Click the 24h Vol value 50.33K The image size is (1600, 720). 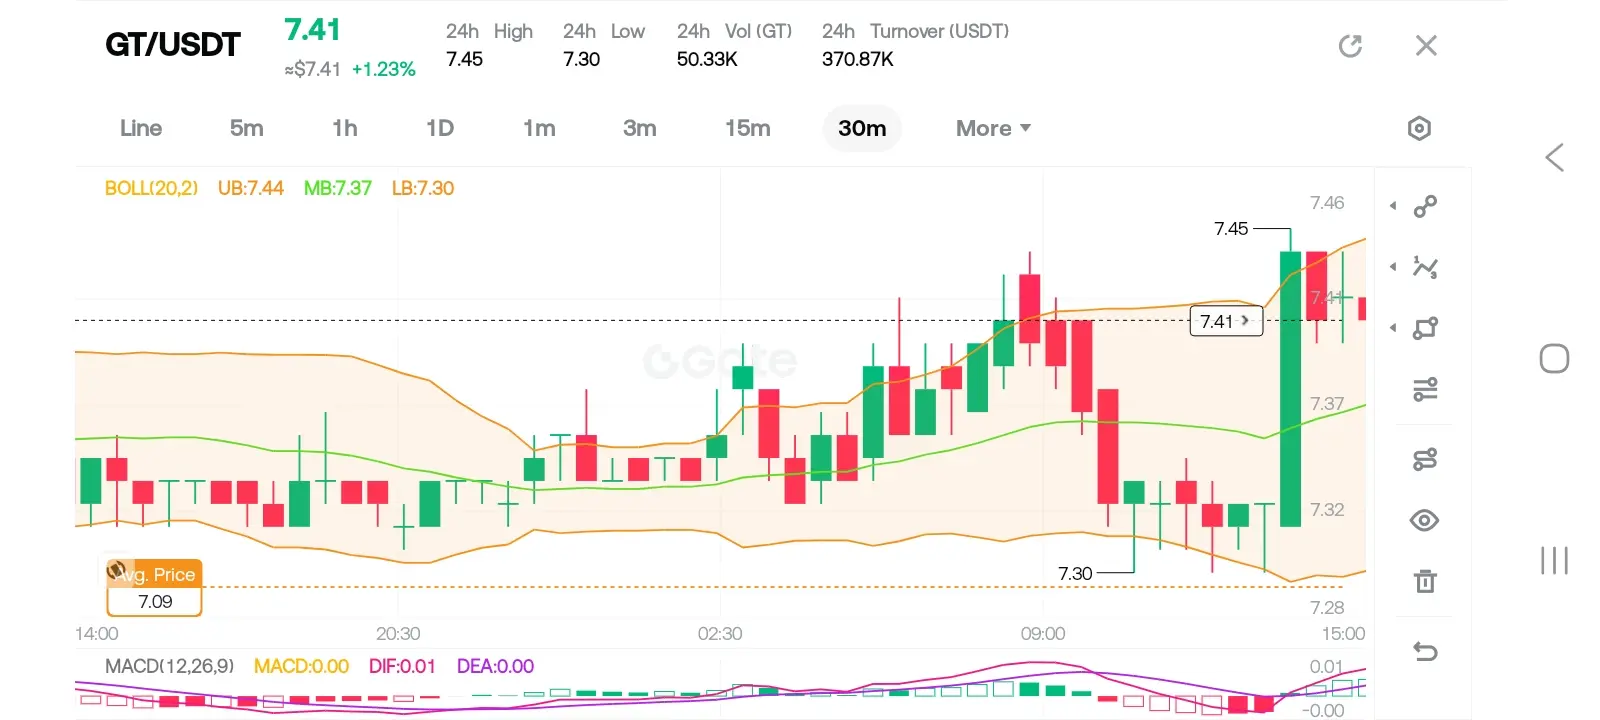pyautogui.click(x=707, y=59)
